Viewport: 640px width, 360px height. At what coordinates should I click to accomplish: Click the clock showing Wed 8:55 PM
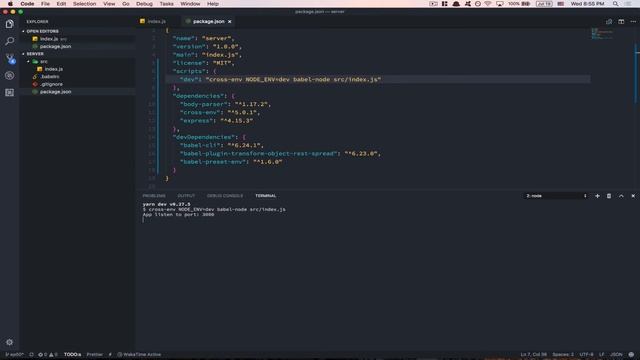pos(587,4)
